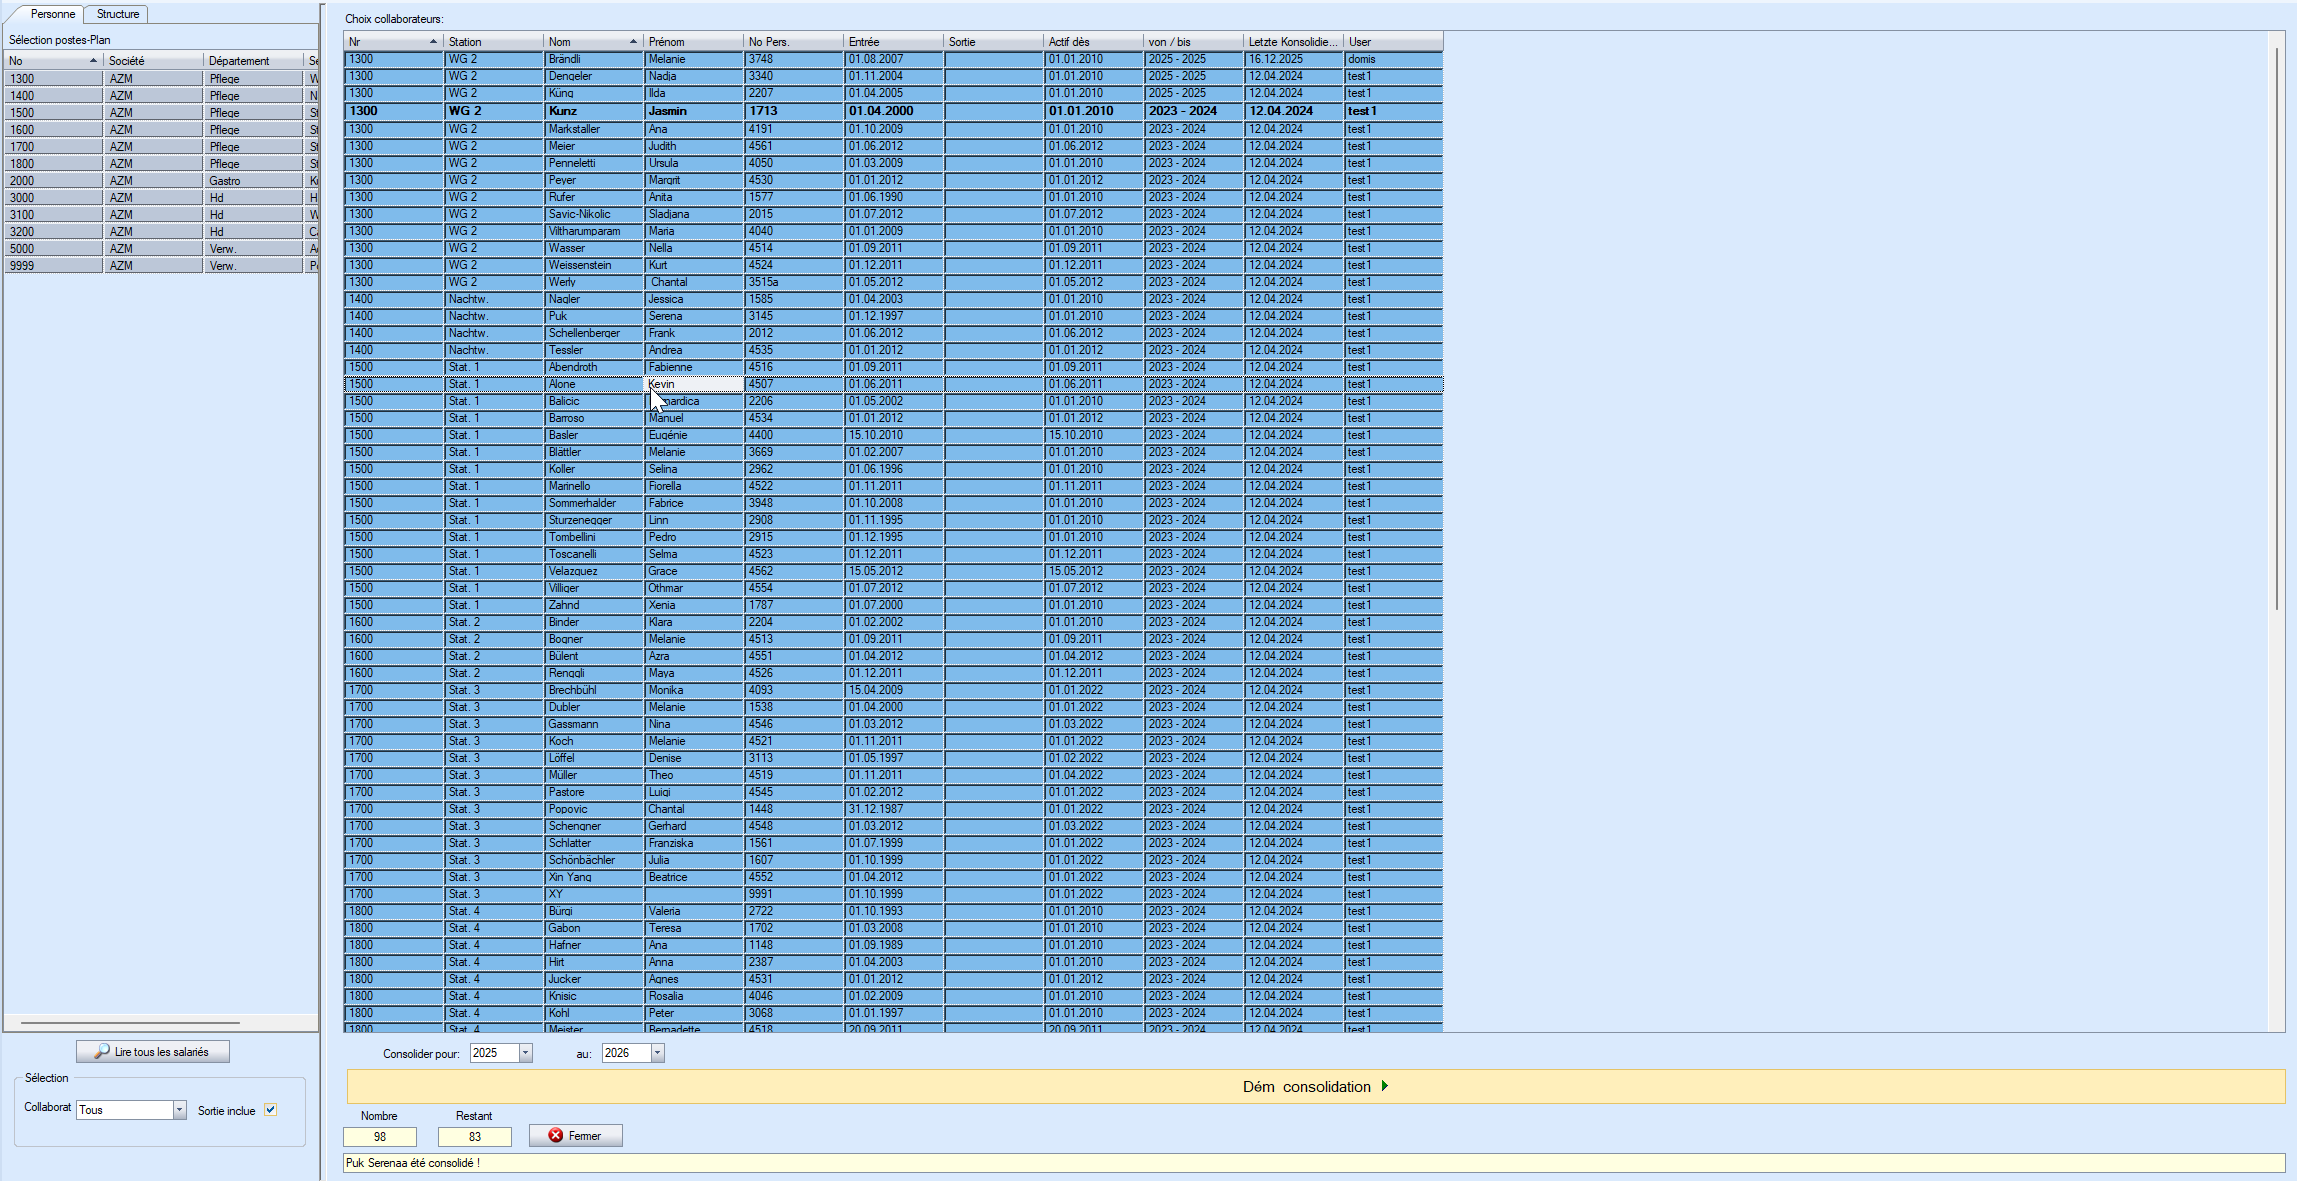Toggle the Sortie inclue checkbox
This screenshot has width=2297, height=1181.
[x=270, y=1110]
